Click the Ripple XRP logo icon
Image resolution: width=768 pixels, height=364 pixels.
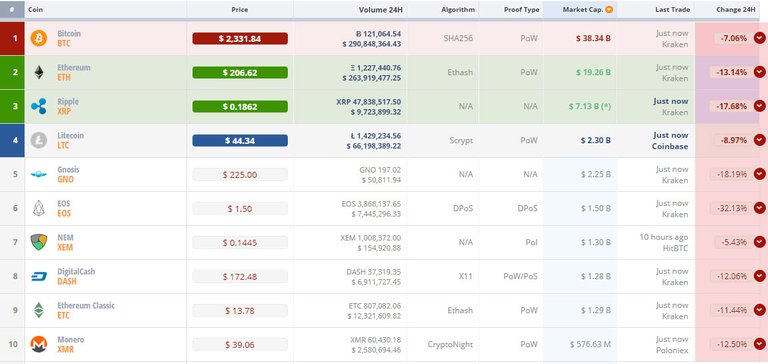tap(39, 106)
